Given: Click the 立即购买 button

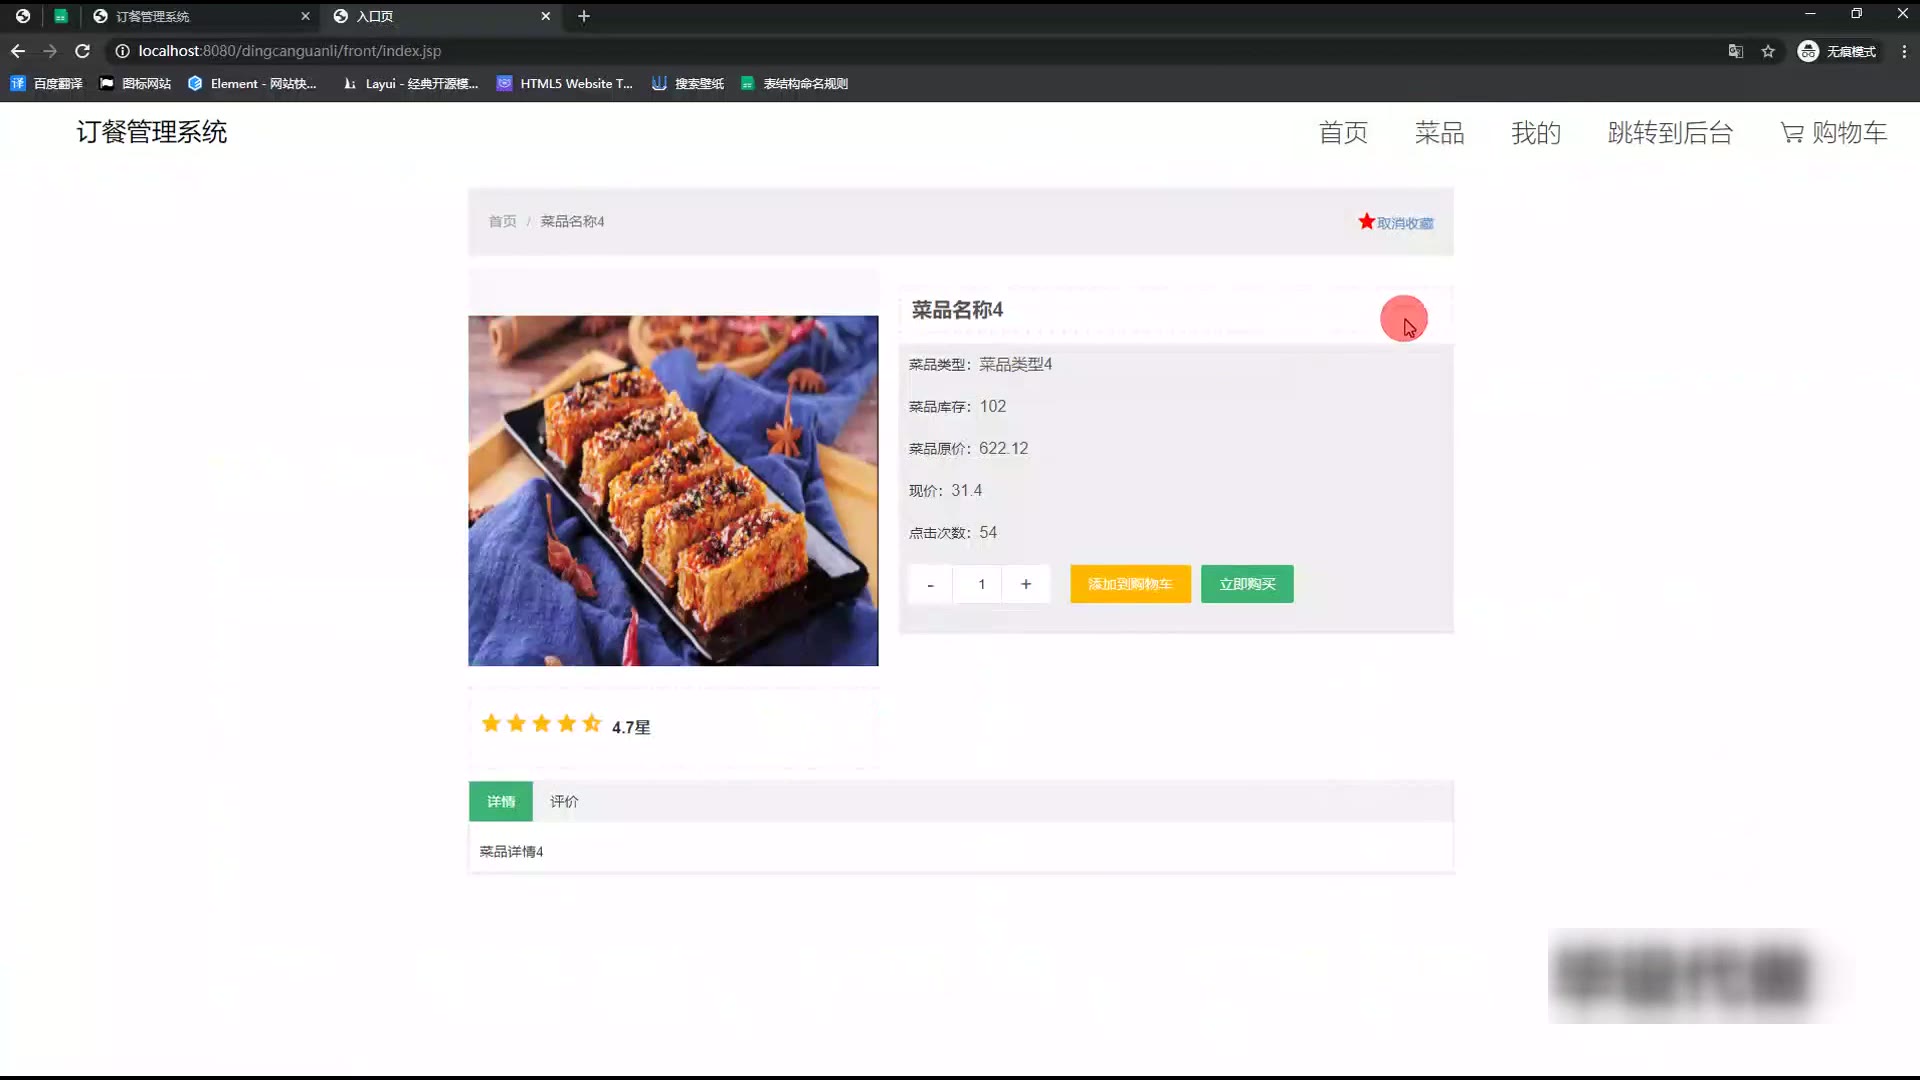Looking at the screenshot, I should click(x=1247, y=584).
